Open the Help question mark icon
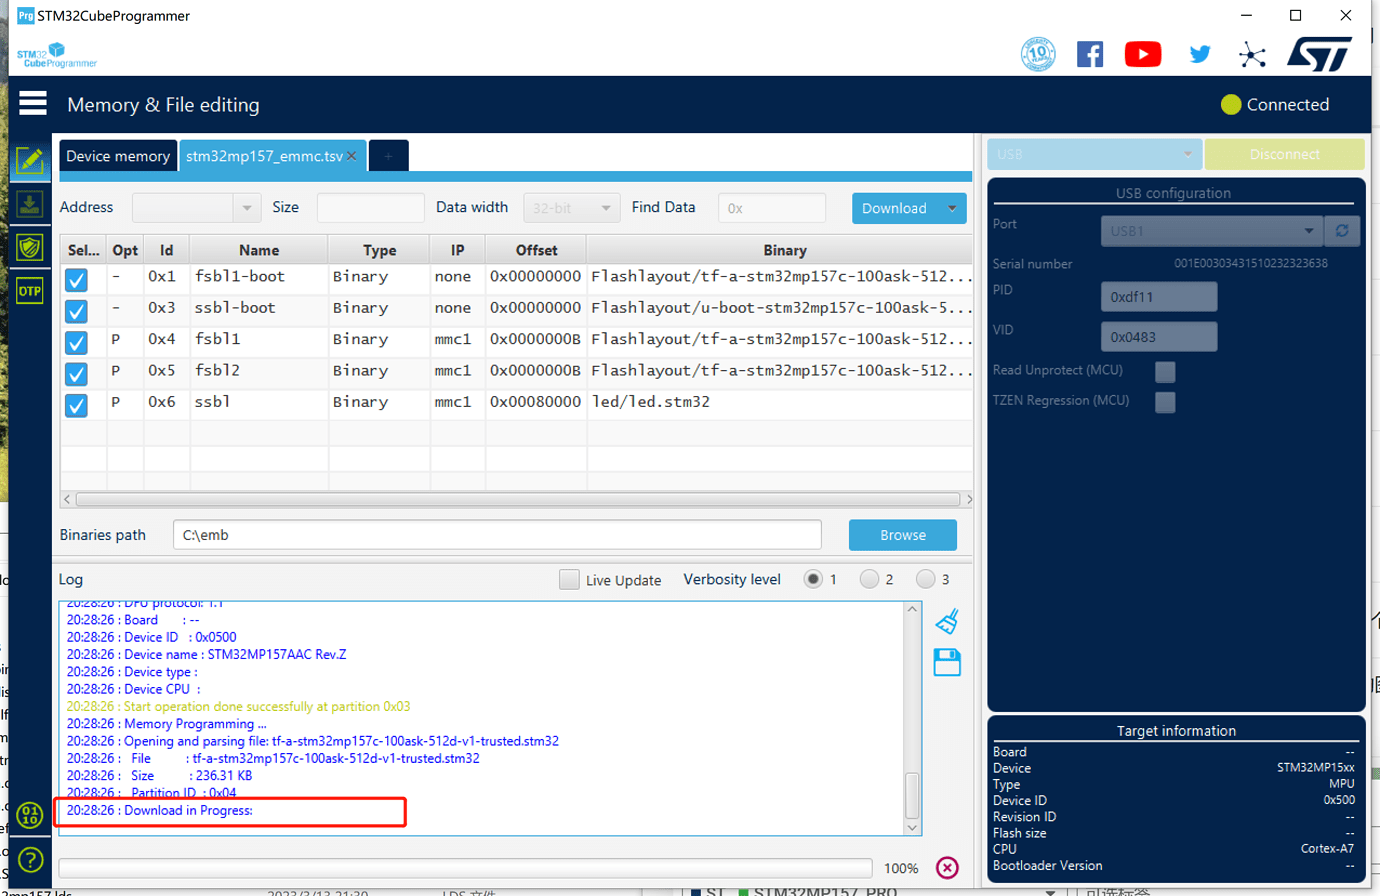The width and height of the screenshot is (1380, 896). pyautogui.click(x=30, y=859)
